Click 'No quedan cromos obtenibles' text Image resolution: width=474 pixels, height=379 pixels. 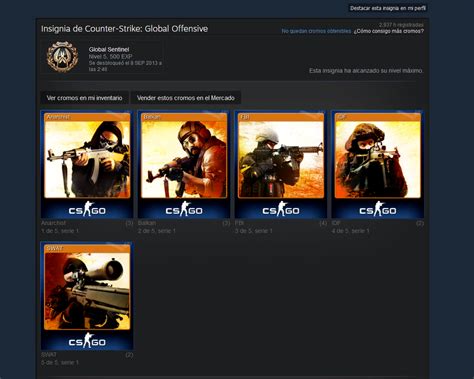point(316,31)
